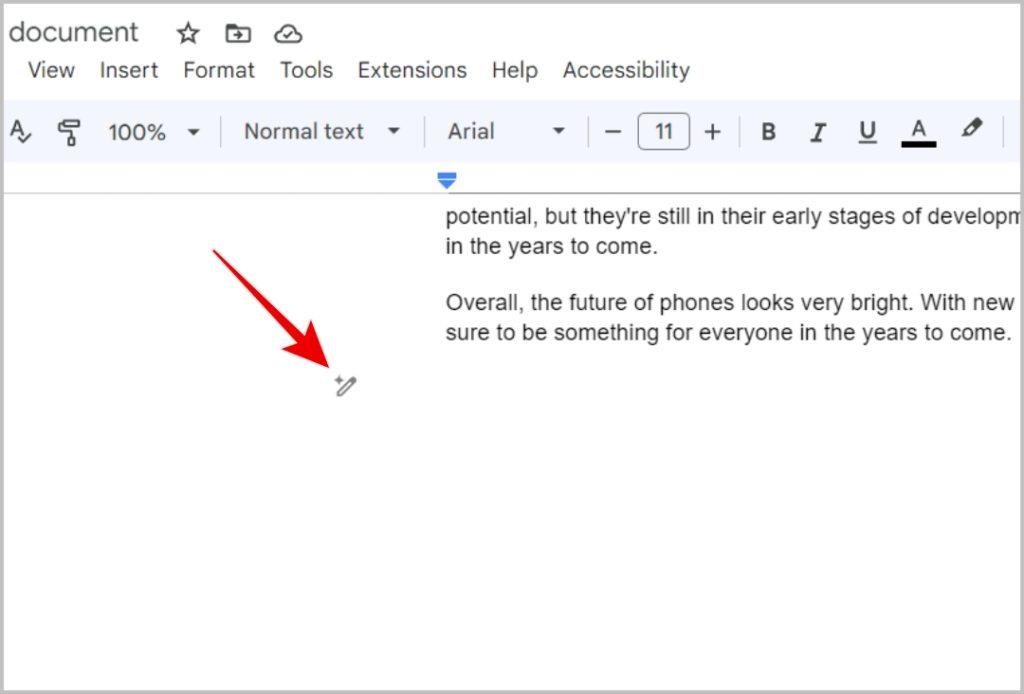Open the Tools menu
This screenshot has width=1024, height=694.
[306, 70]
